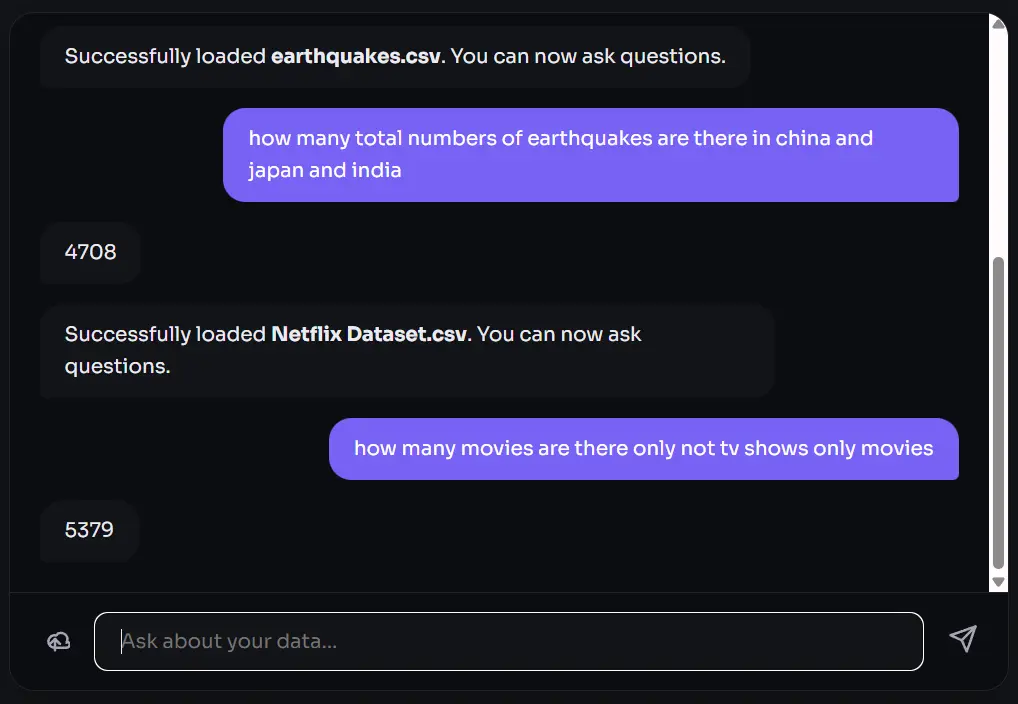Viewport: 1018px width, 704px height.
Task: Click the bold 'earthquakes.csv' filename
Action: click(357, 56)
